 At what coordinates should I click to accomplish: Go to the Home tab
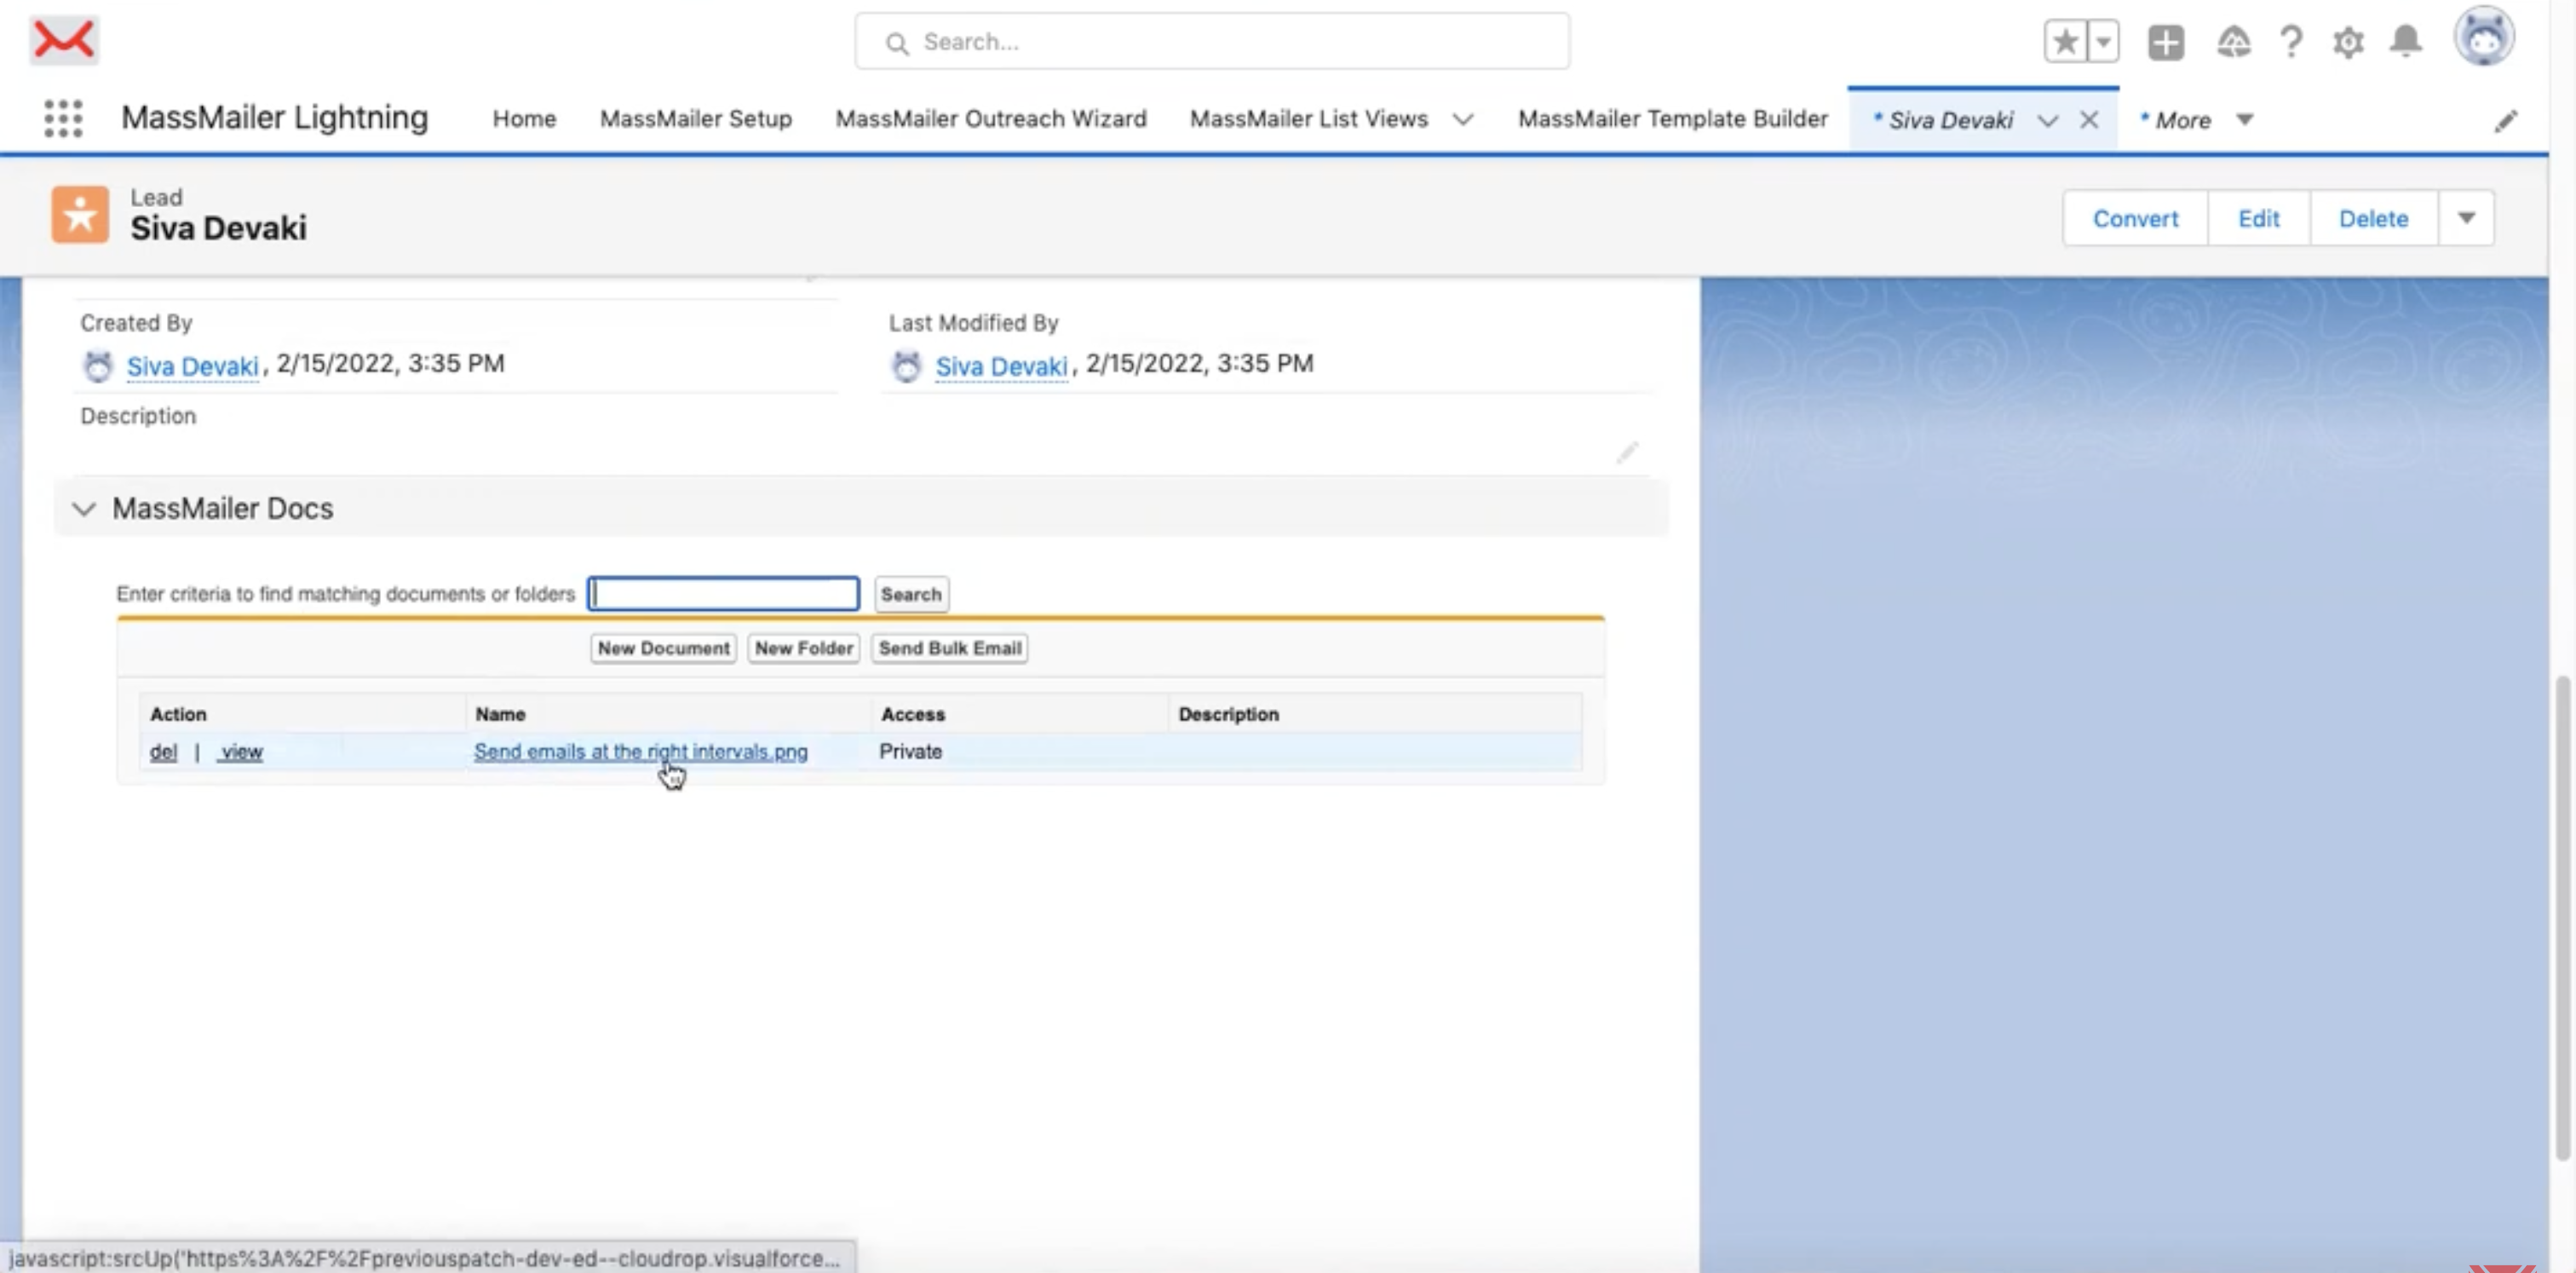pyautogui.click(x=524, y=119)
